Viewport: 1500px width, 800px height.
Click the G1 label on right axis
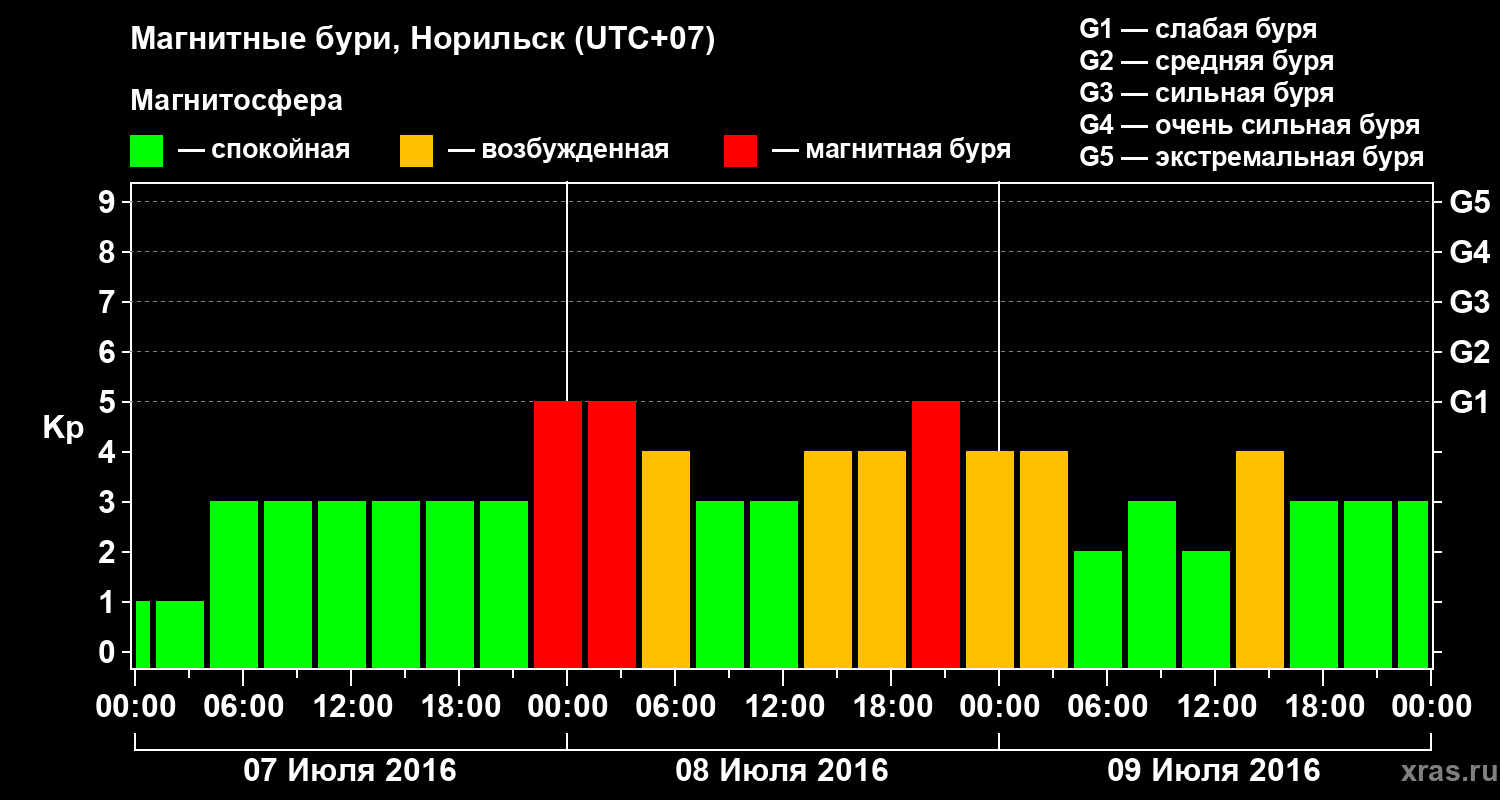[1470, 403]
